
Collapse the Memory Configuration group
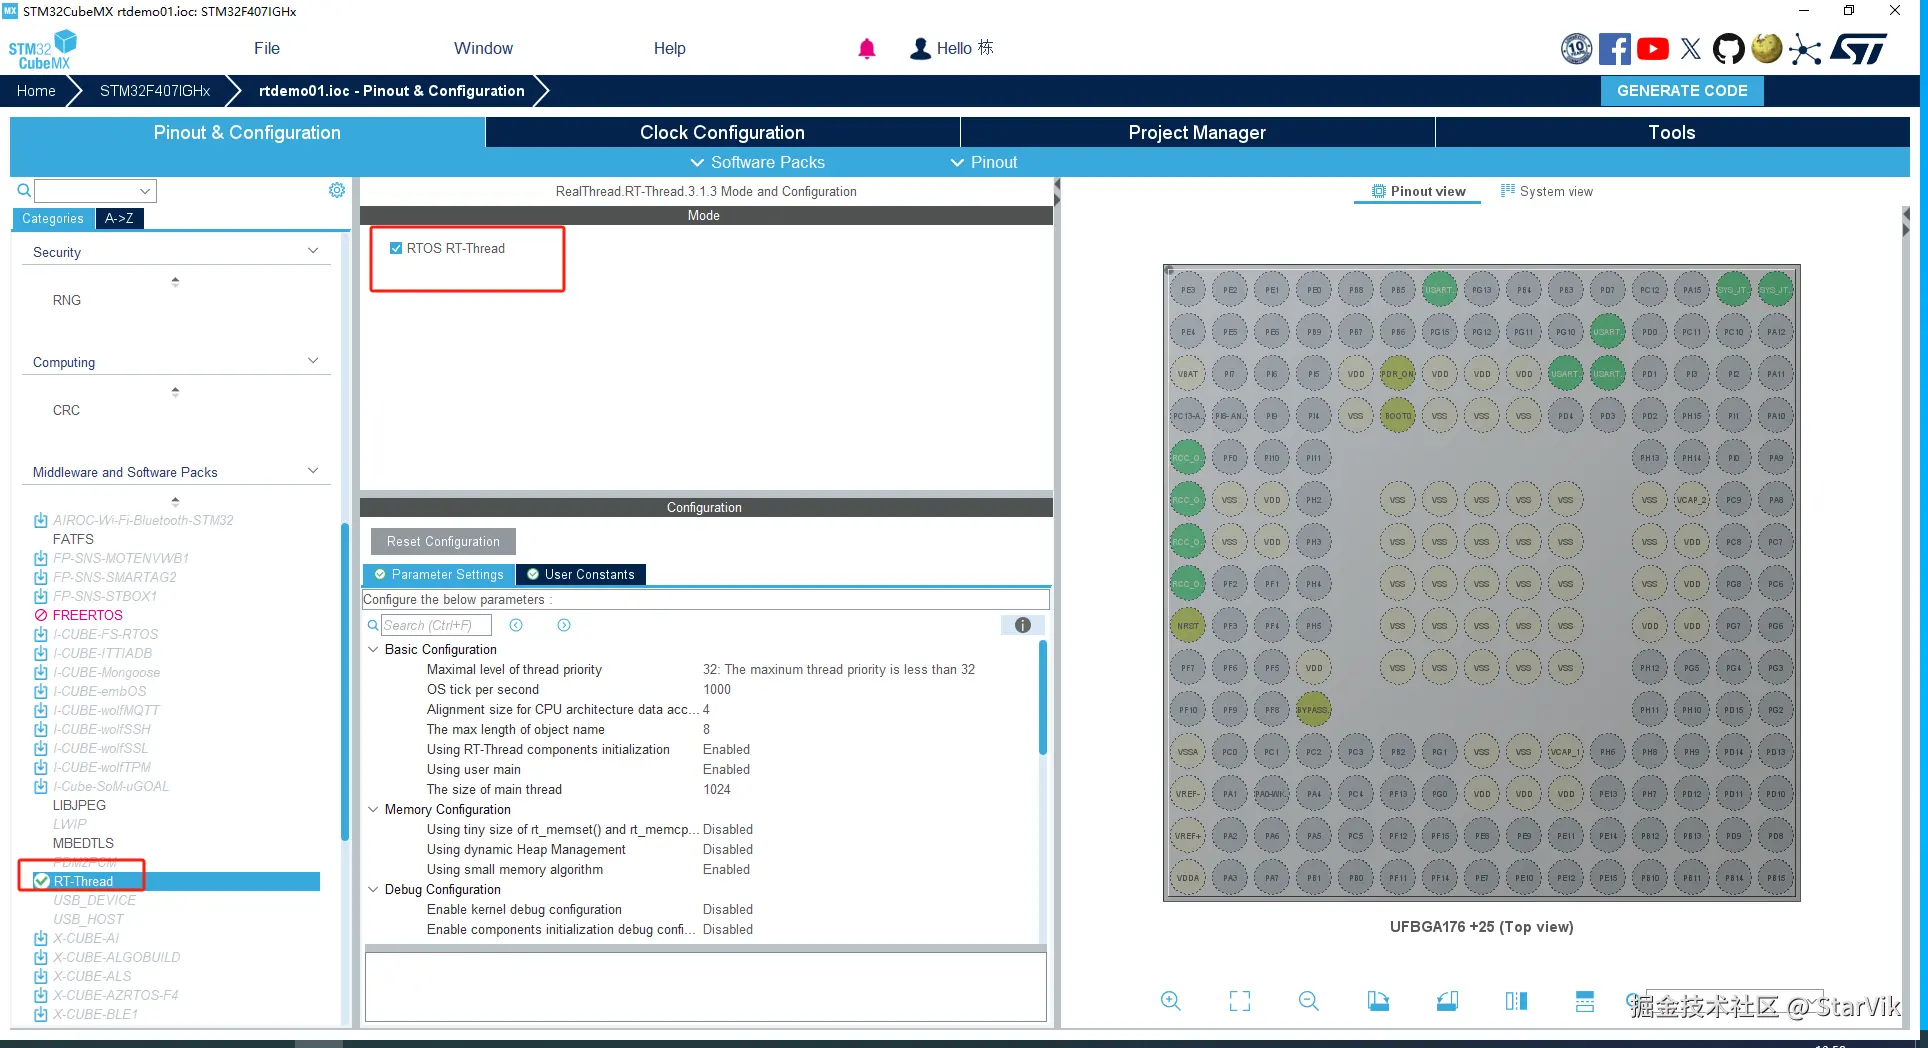point(374,809)
